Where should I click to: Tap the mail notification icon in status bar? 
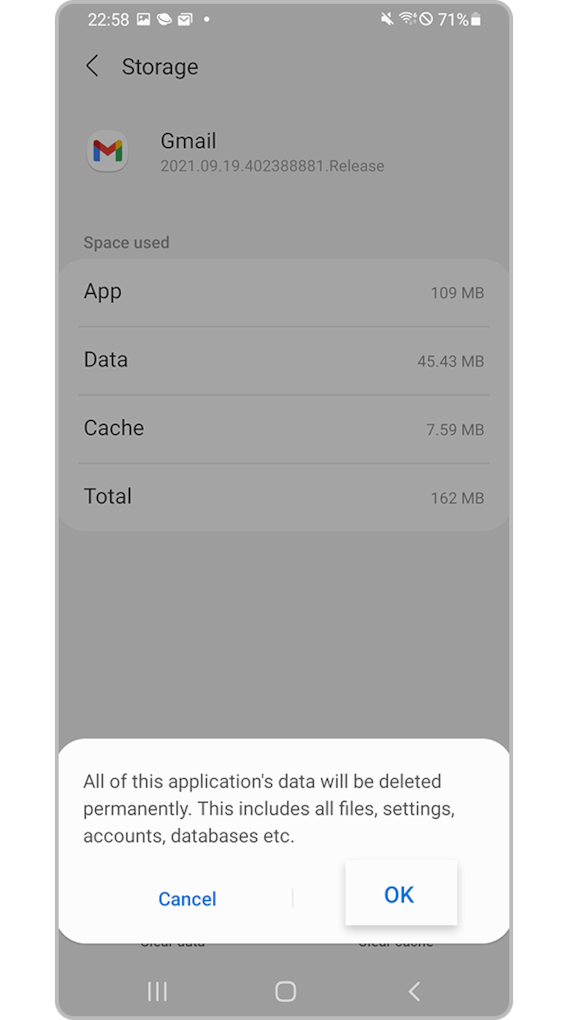(185, 20)
